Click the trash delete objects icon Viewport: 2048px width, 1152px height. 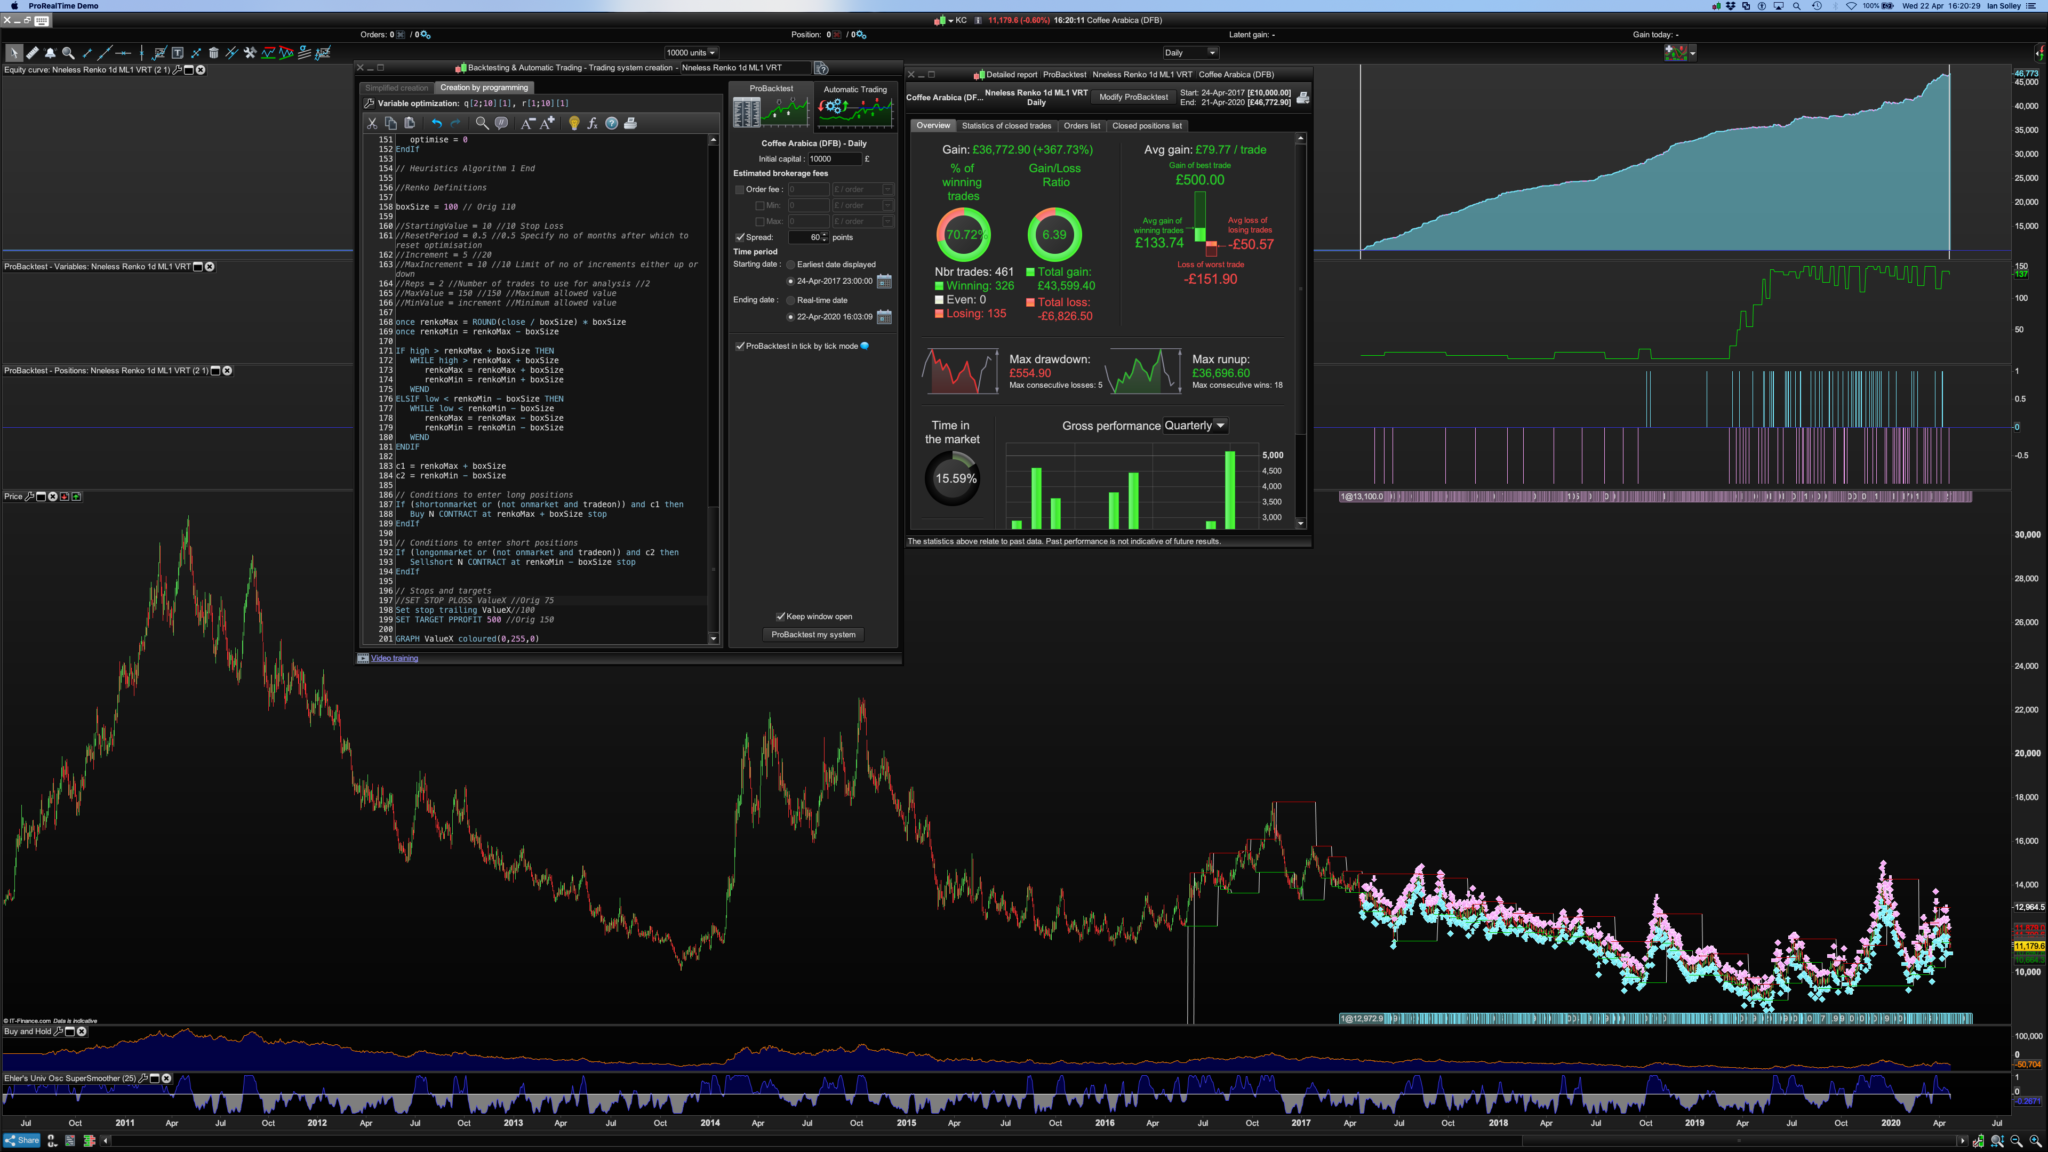click(213, 53)
